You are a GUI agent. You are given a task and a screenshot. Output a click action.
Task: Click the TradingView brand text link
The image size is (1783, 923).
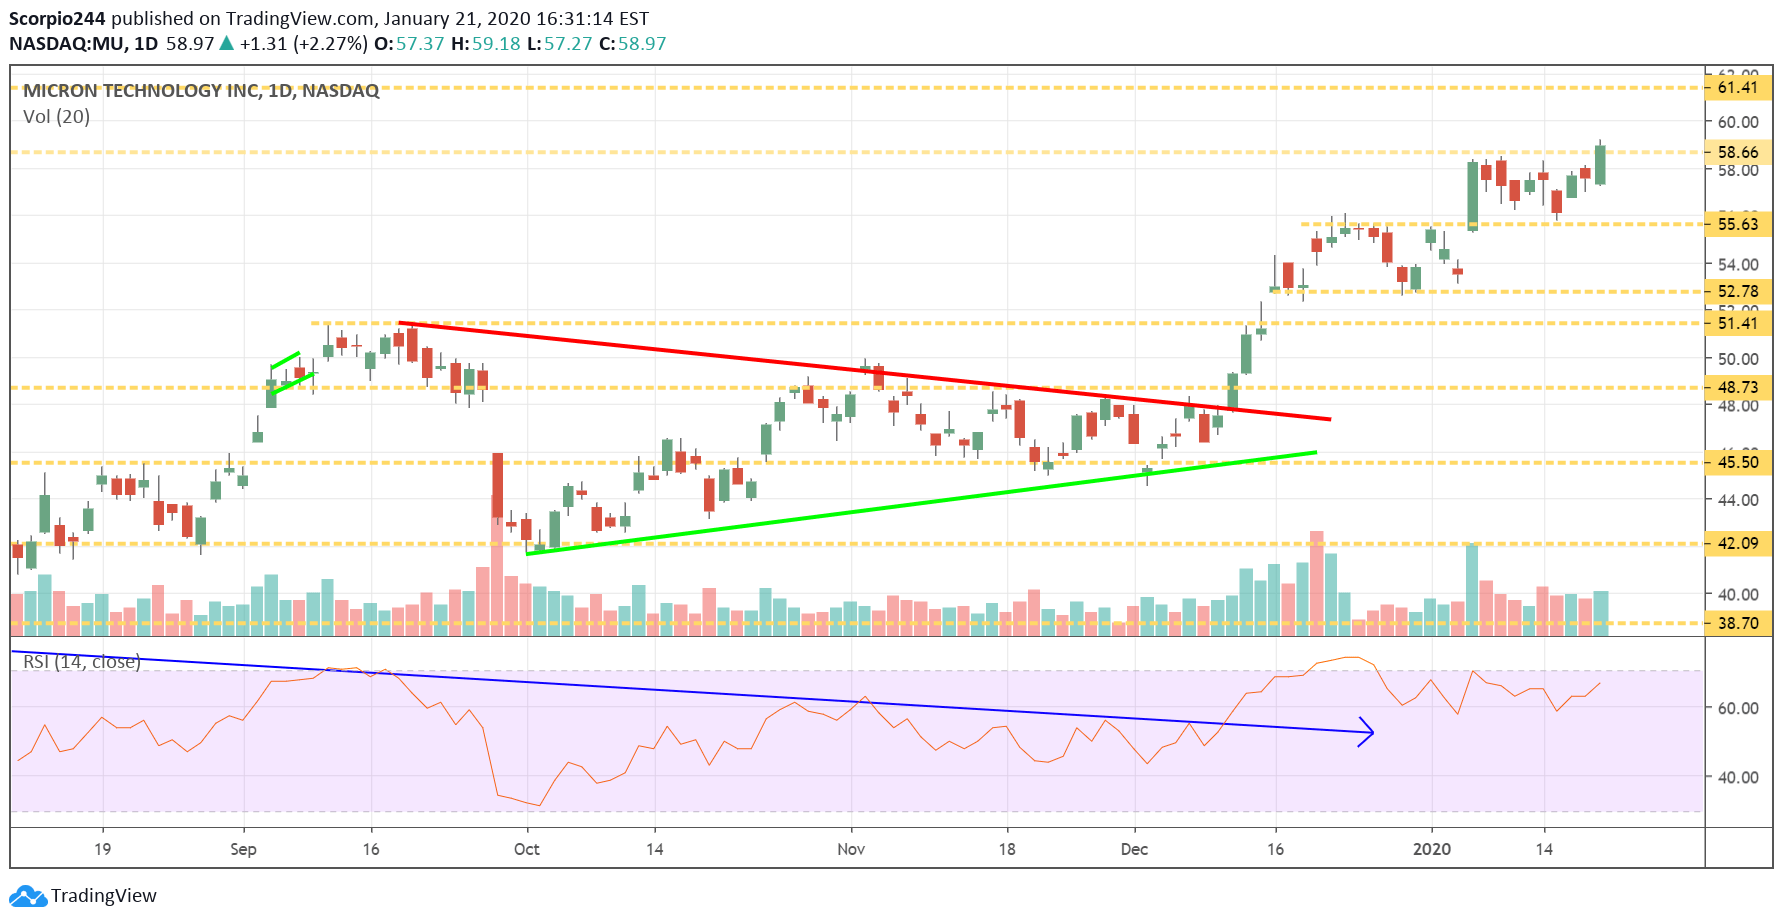[104, 896]
